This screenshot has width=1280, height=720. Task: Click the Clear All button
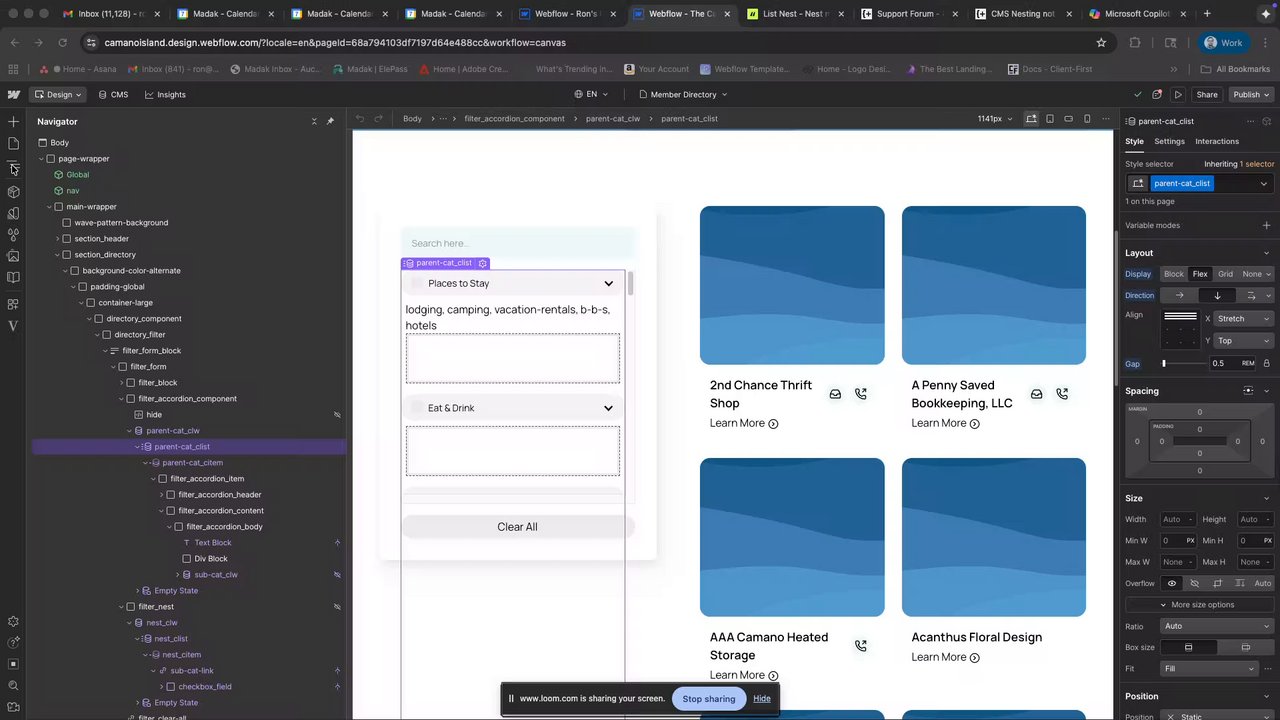(518, 527)
